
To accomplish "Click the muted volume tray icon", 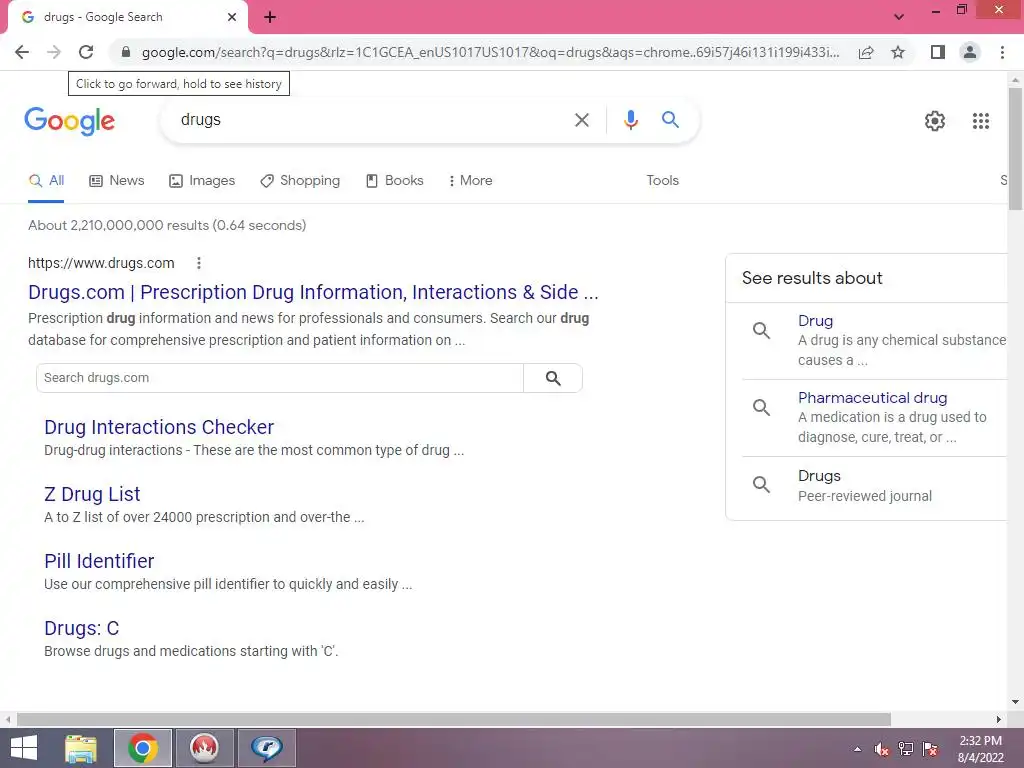I will point(881,749).
